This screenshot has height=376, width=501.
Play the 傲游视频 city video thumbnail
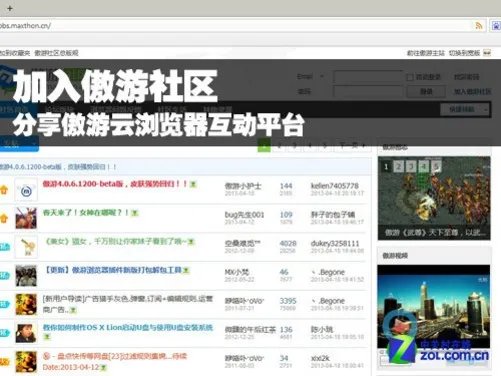click(434, 307)
